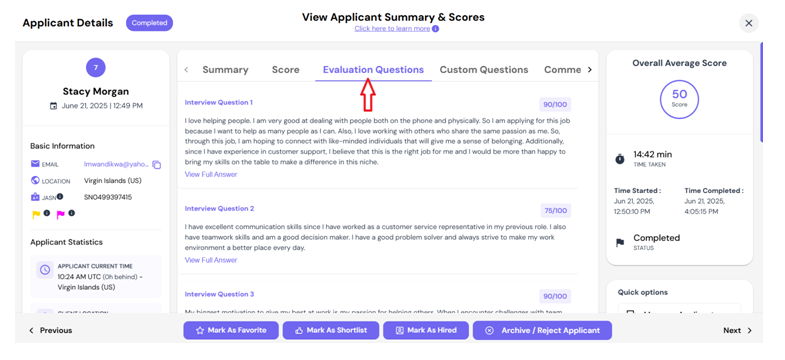Open the Custom Questions tab

tap(484, 70)
